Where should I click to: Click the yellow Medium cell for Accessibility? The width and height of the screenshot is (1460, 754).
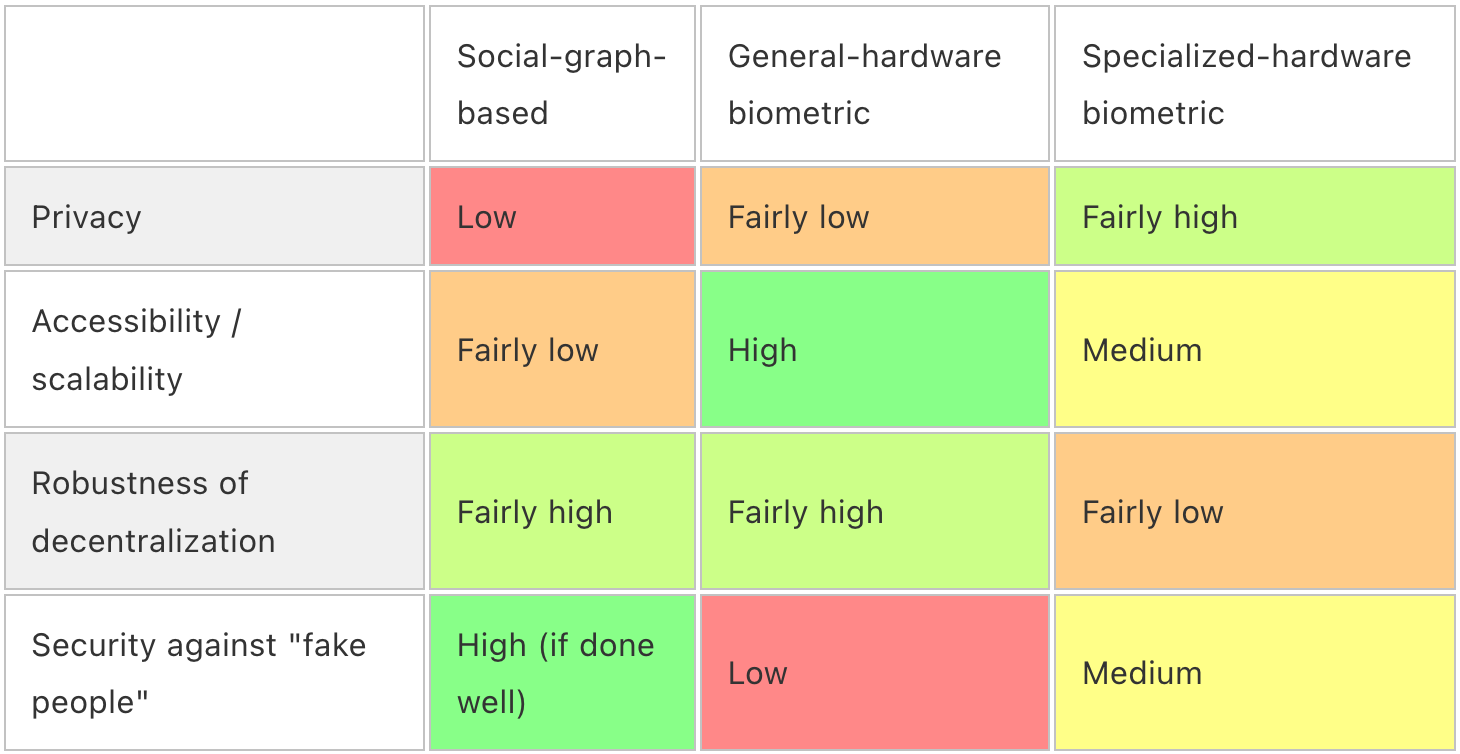1254,350
